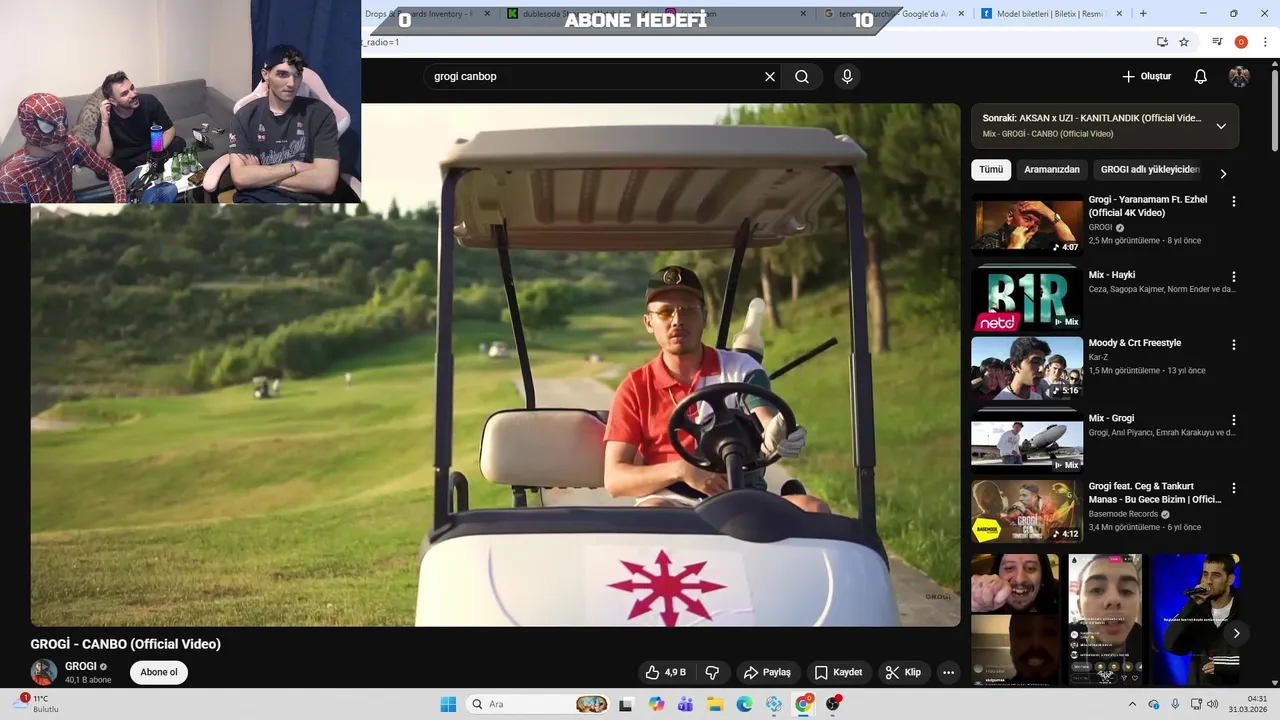The height and width of the screenshot is (720, 1280).
Task: Click the Windows taskbar search box
Action: tap(539, 704)
